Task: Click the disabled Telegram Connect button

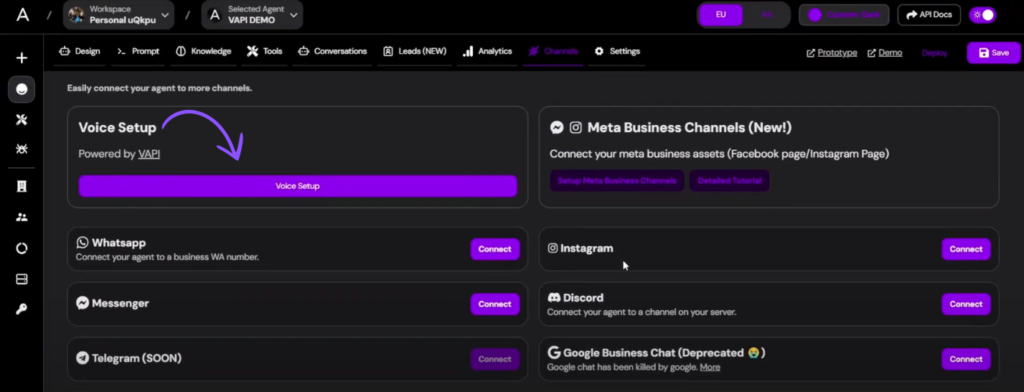Action: tap(495, 359)
